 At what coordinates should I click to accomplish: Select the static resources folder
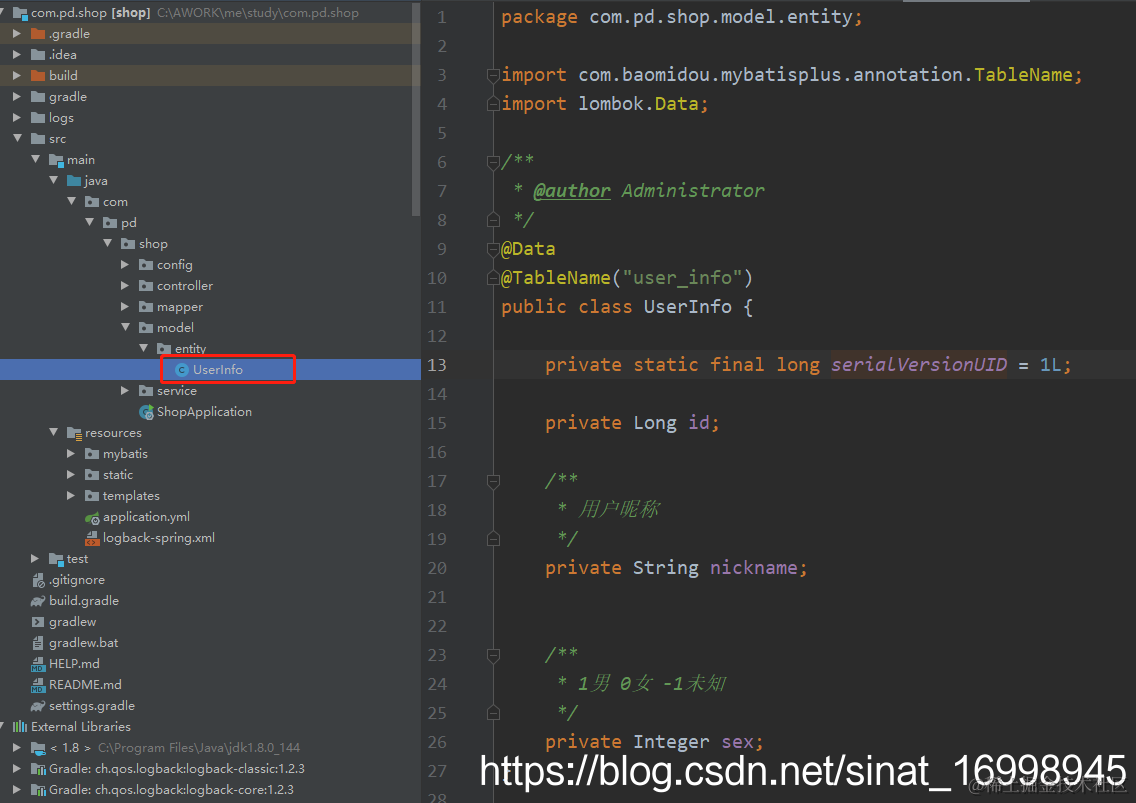210,475
